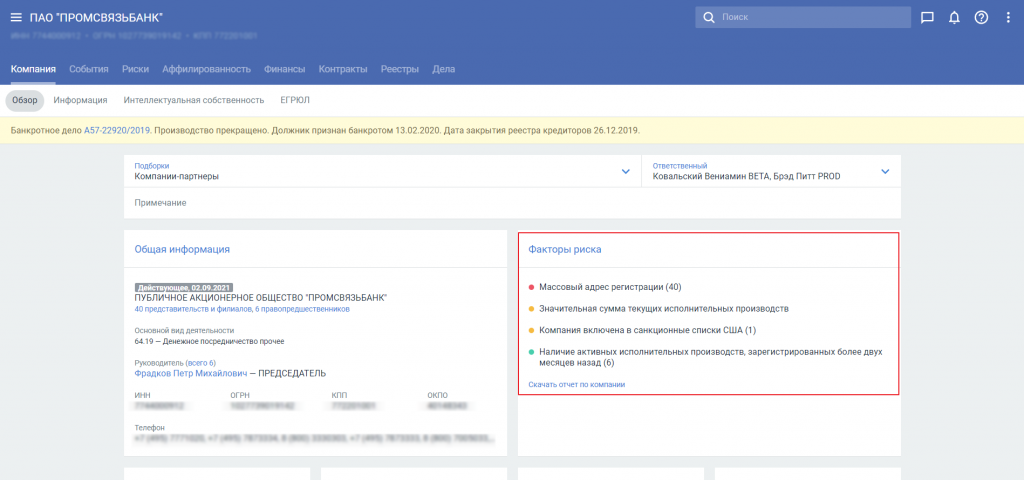The image size is (1024, 480).
Task: Open the всего 6 managers link
Action: 200,362
